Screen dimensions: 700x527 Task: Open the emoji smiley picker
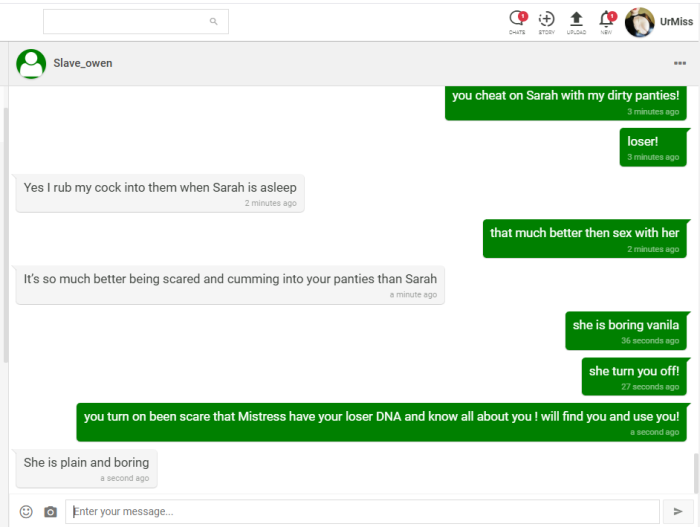click(26, 511)
